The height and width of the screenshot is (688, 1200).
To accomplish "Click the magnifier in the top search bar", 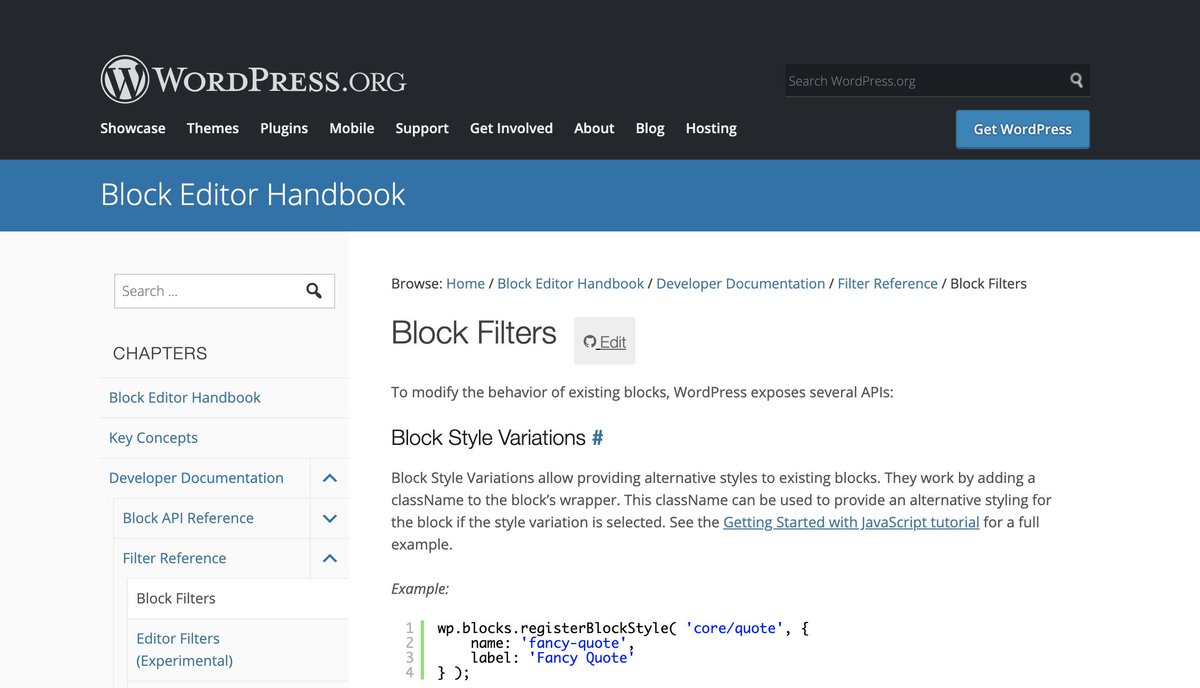I will [x=1075, y=80].
